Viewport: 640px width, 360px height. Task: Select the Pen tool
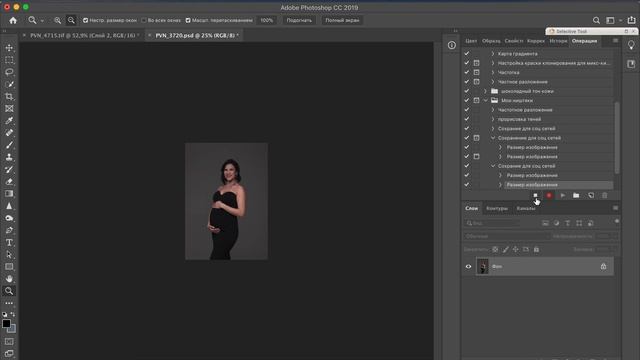click(x=9, y=230)
